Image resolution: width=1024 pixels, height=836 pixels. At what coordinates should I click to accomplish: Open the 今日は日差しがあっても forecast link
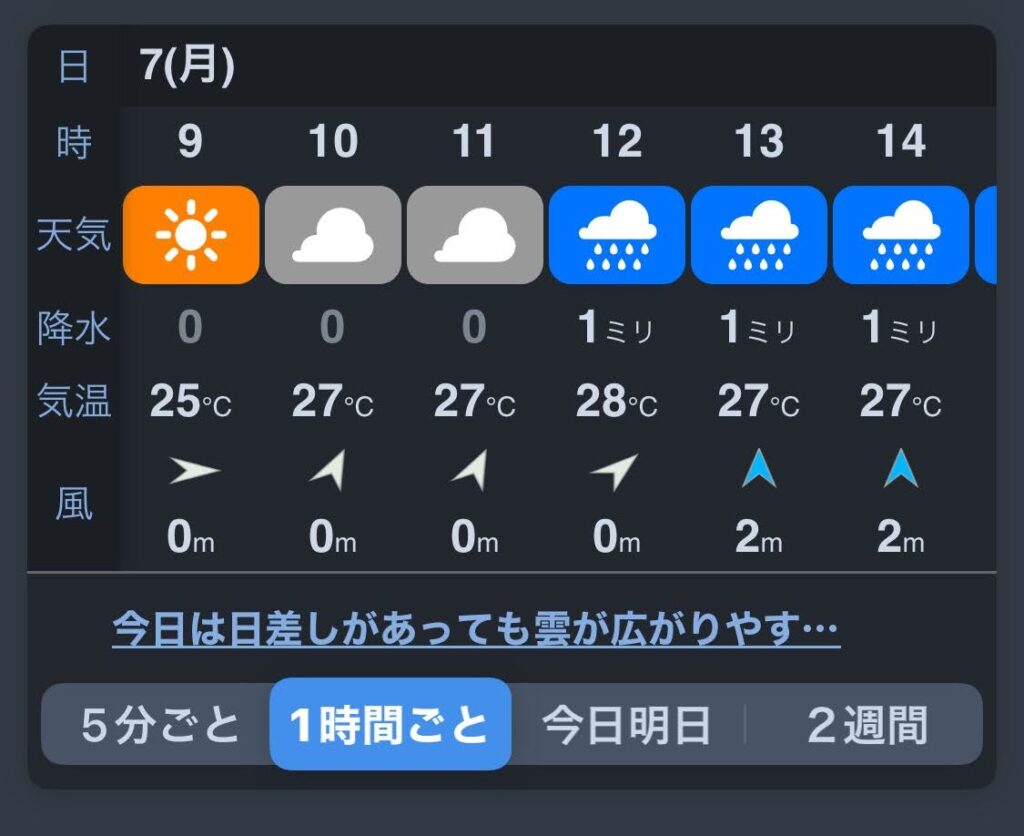click(x=475, y=629)
